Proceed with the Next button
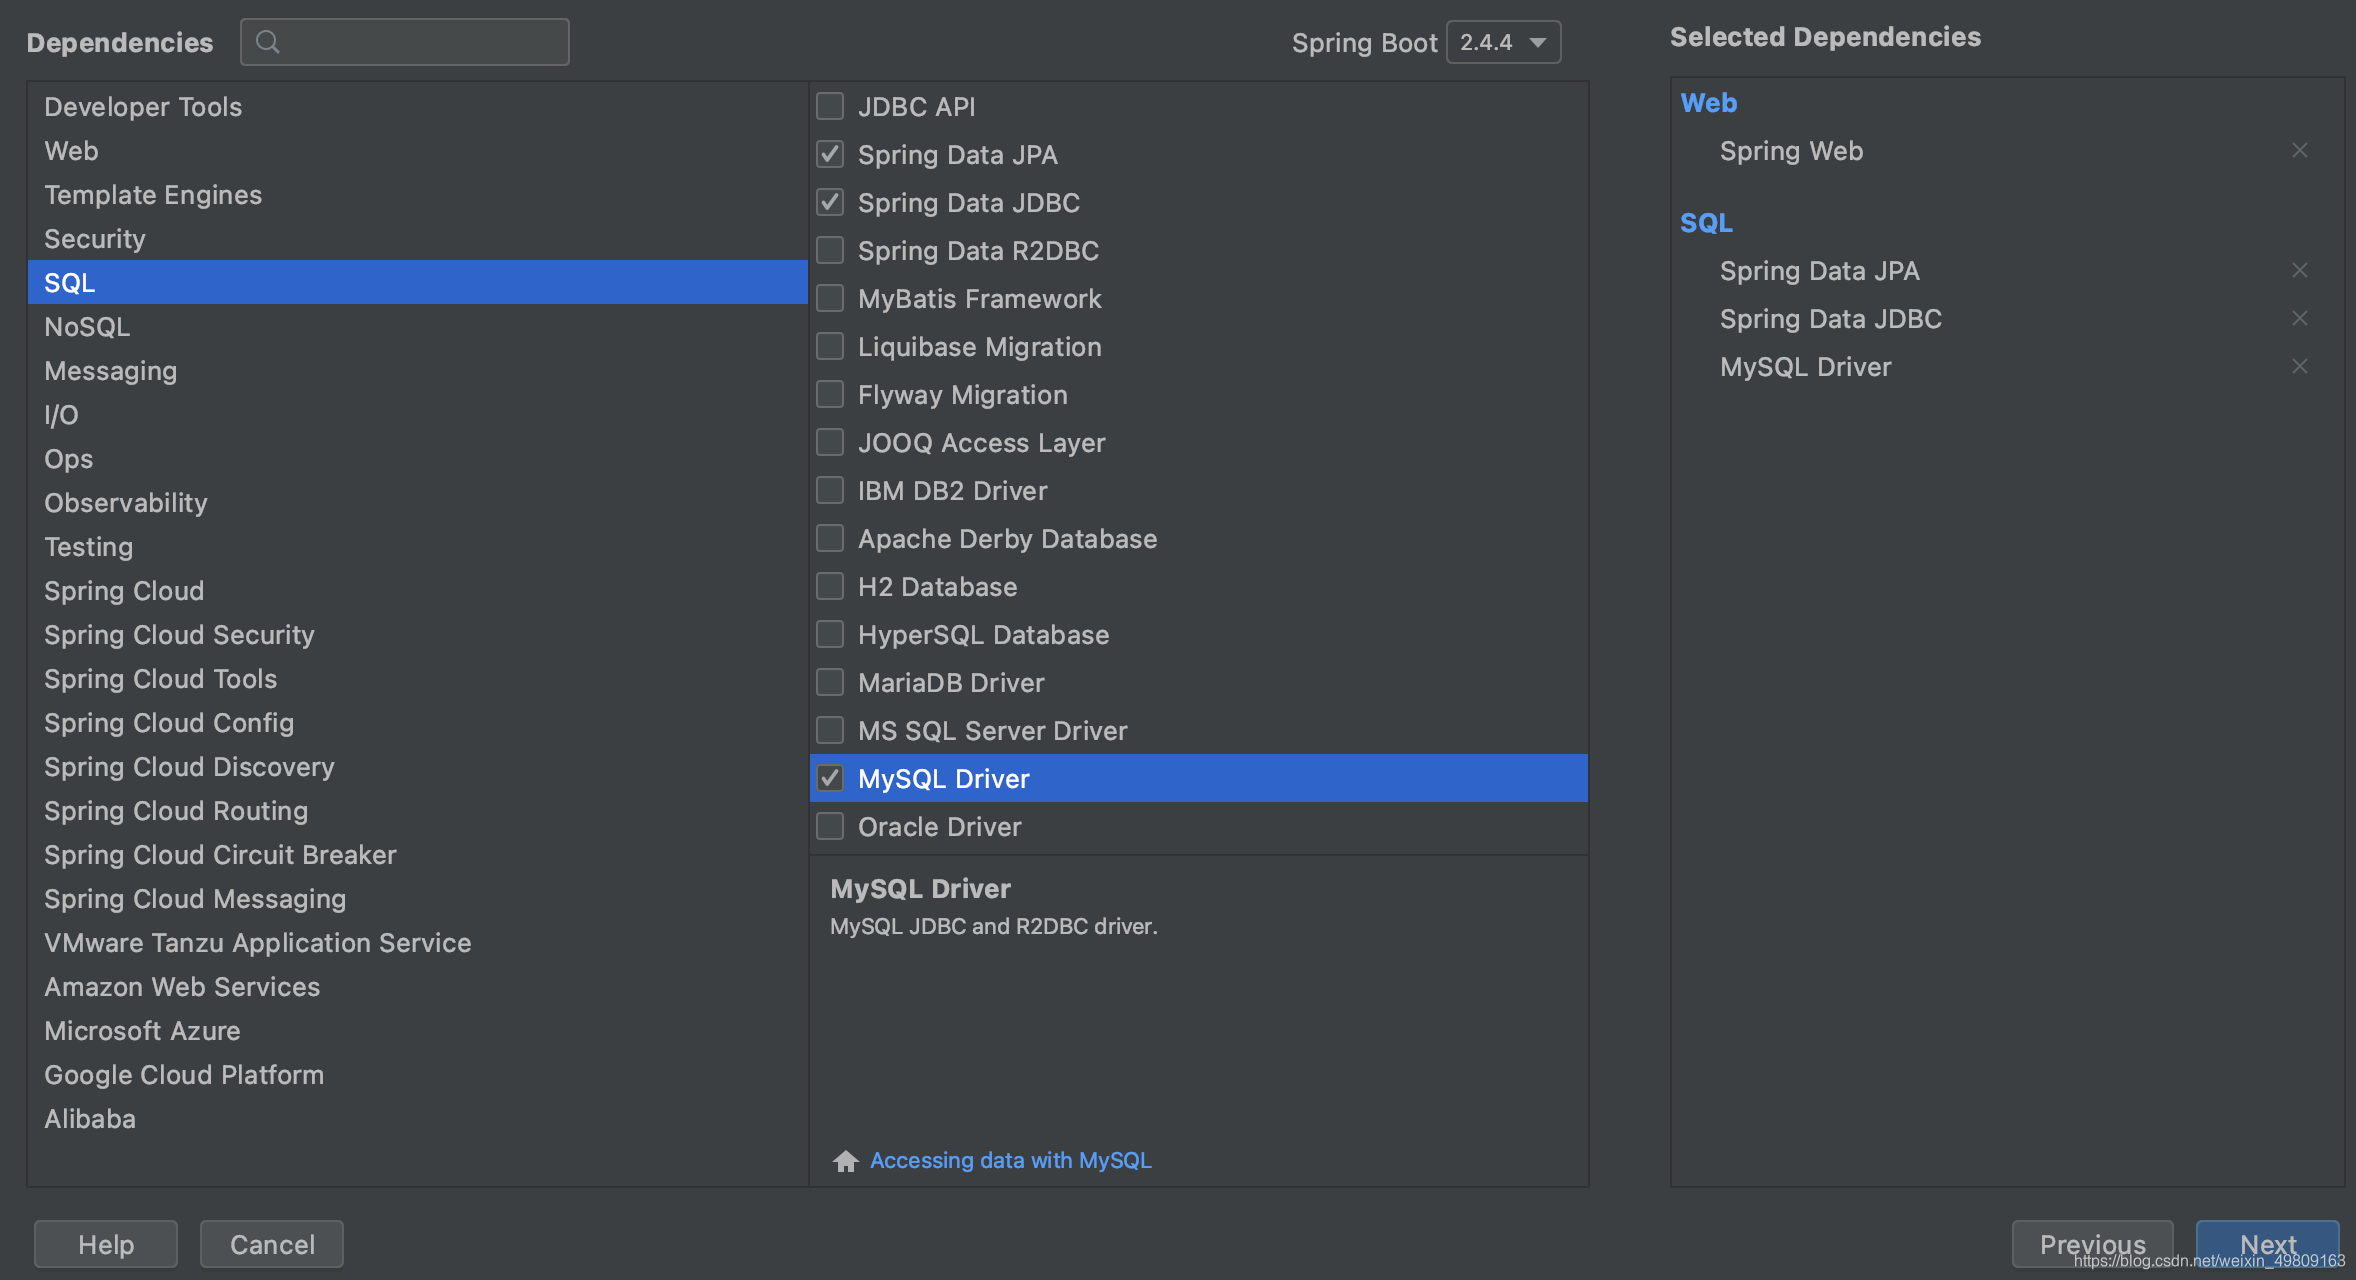Screen dimensions: 2356x1280 [x=2268, y=1244]
